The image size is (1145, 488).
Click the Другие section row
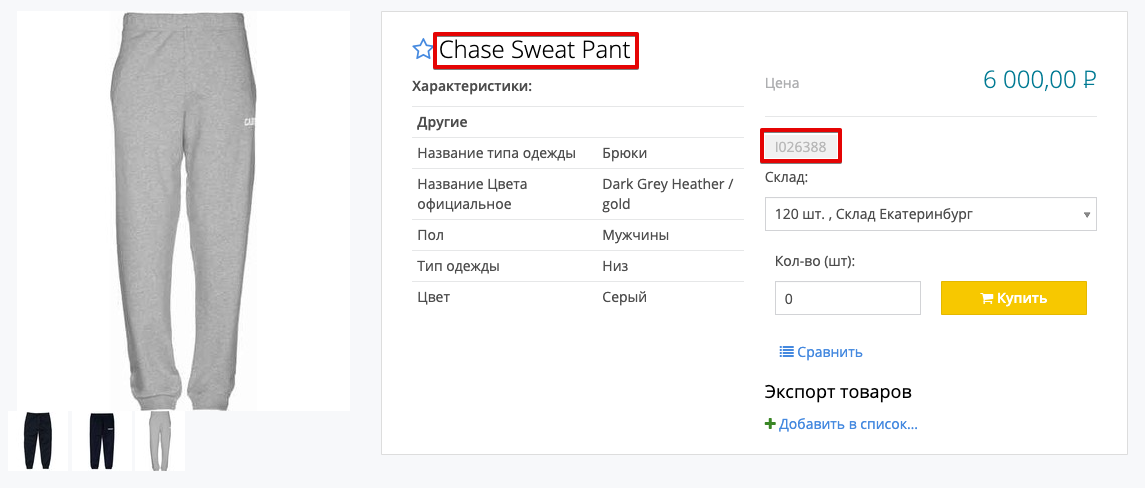[x=443, y=122]
